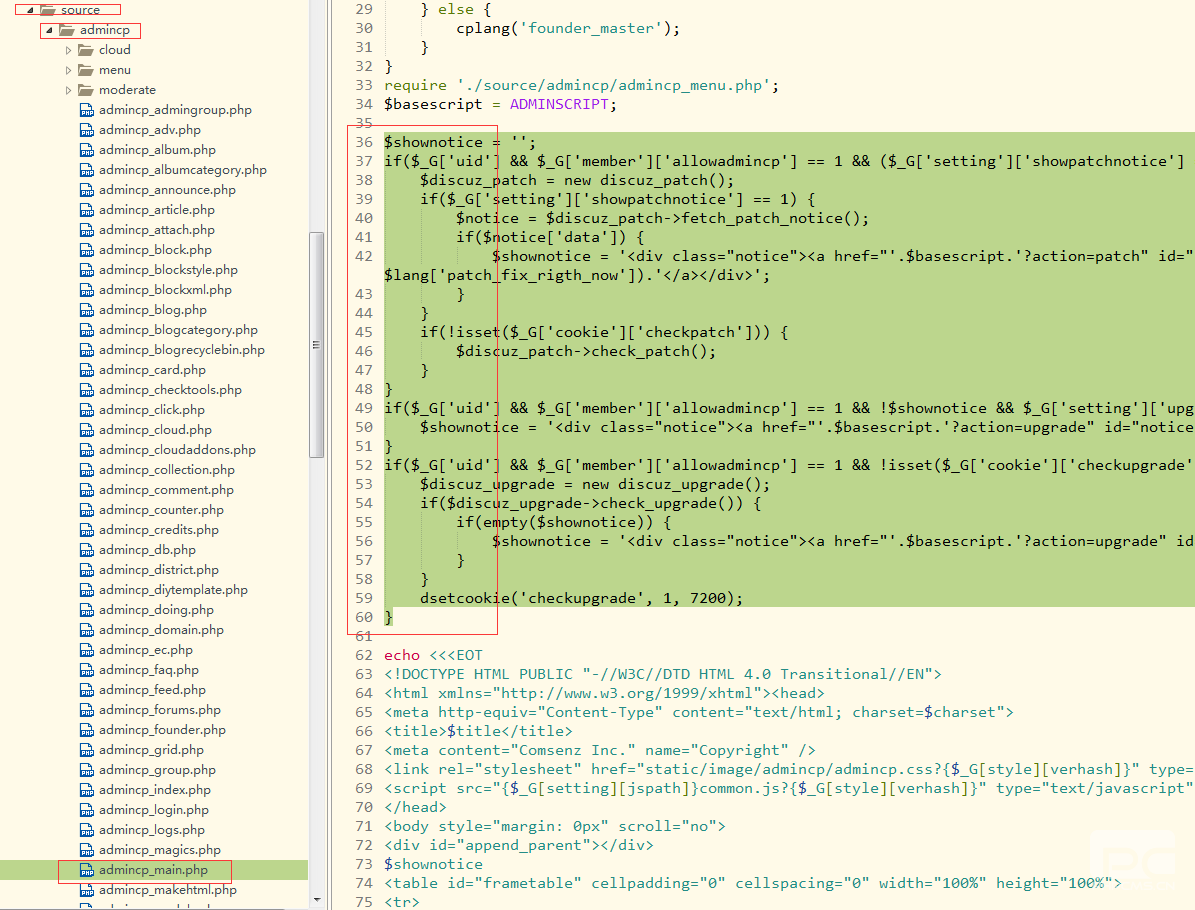Click the admincp folder icon
The image size is (1195, 910).
pyautogui.click(x=66, y=30)
